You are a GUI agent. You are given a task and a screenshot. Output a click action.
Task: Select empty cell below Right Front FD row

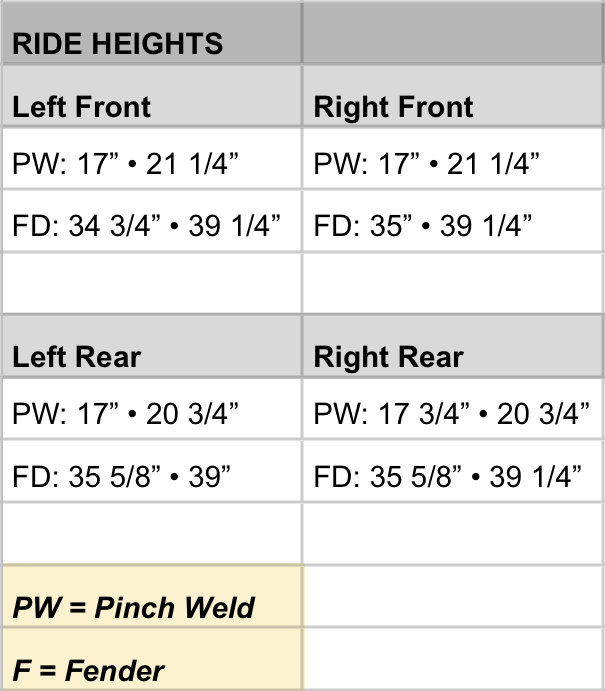point(453,283)
